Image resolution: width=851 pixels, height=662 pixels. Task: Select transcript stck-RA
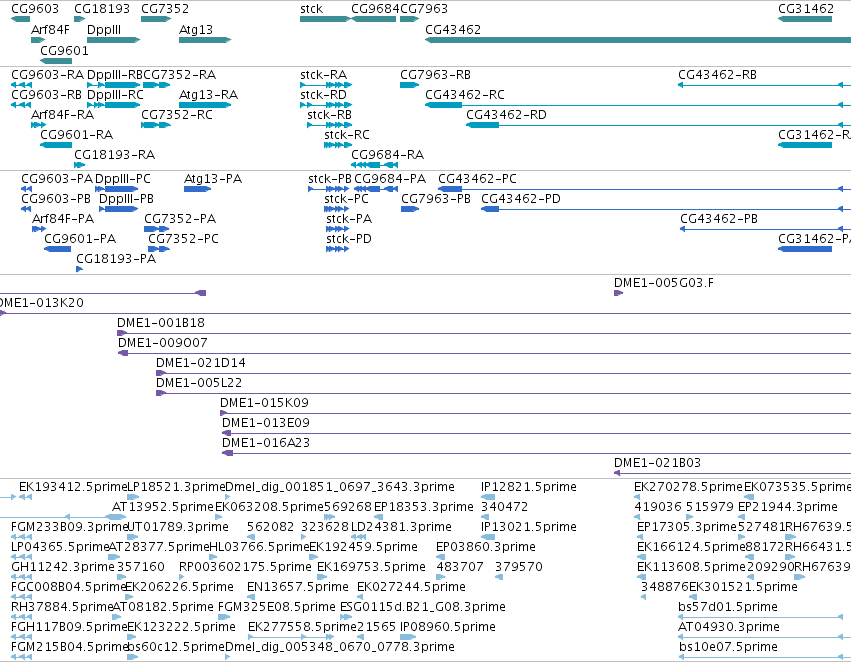pyautogui.click(x=326, y=85)
